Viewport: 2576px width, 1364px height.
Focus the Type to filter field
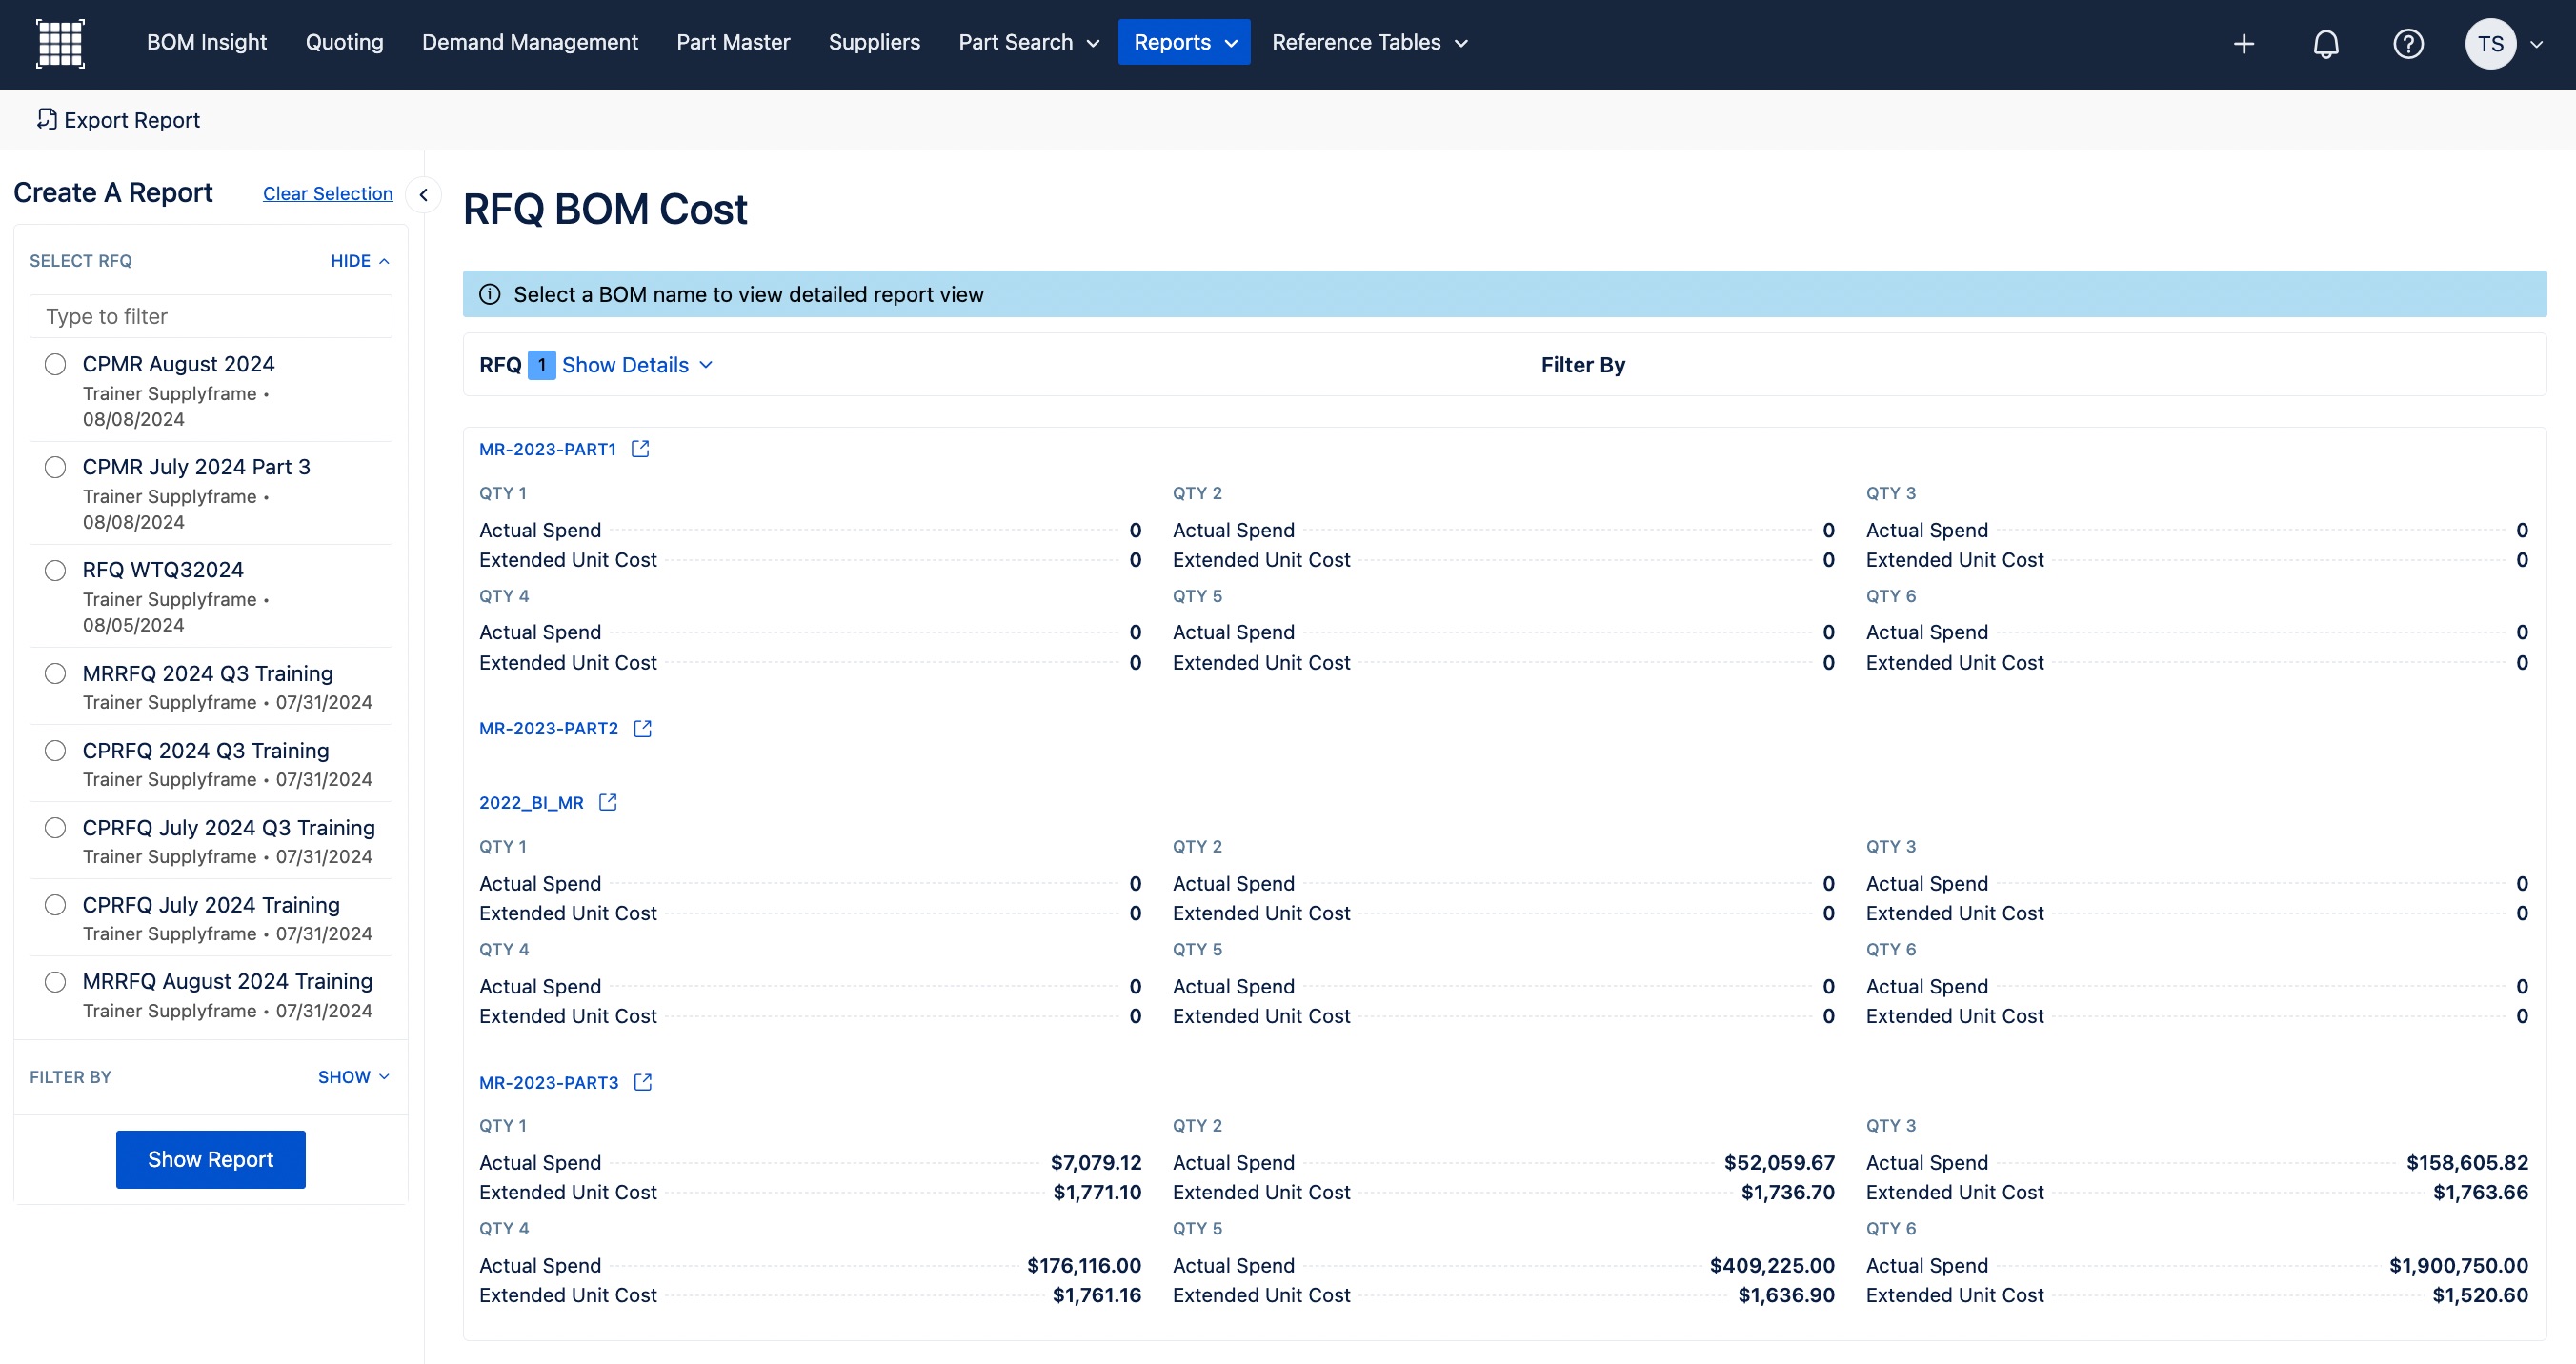coord(211,316)
